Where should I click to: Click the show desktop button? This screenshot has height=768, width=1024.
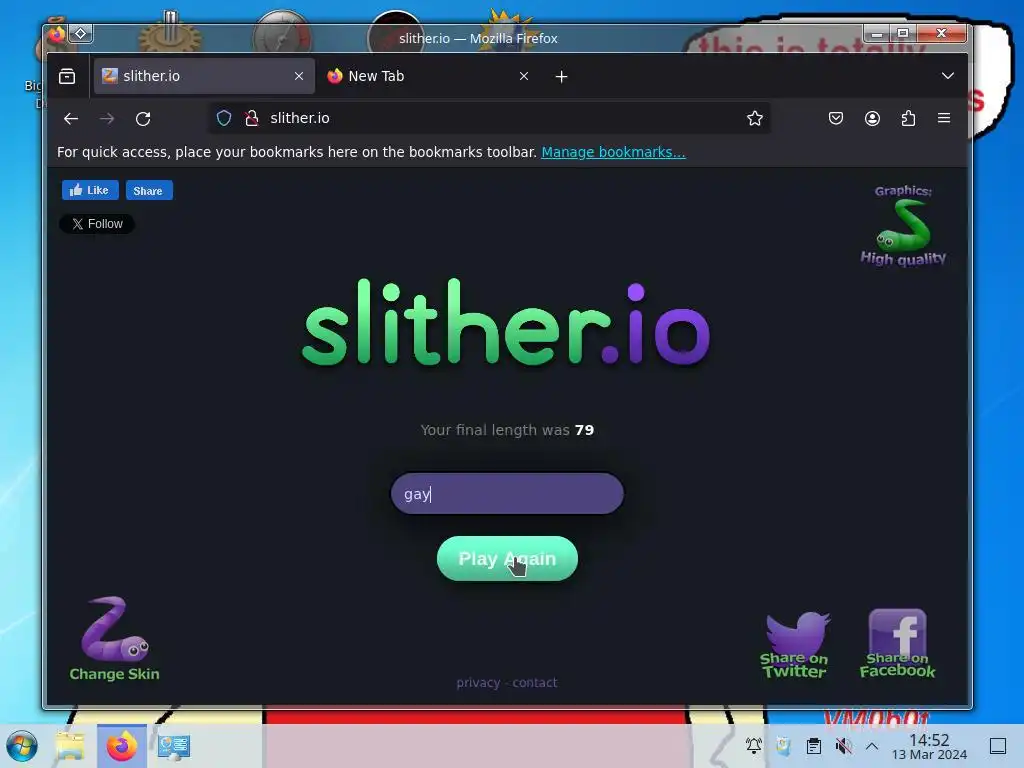coord(998,746)
